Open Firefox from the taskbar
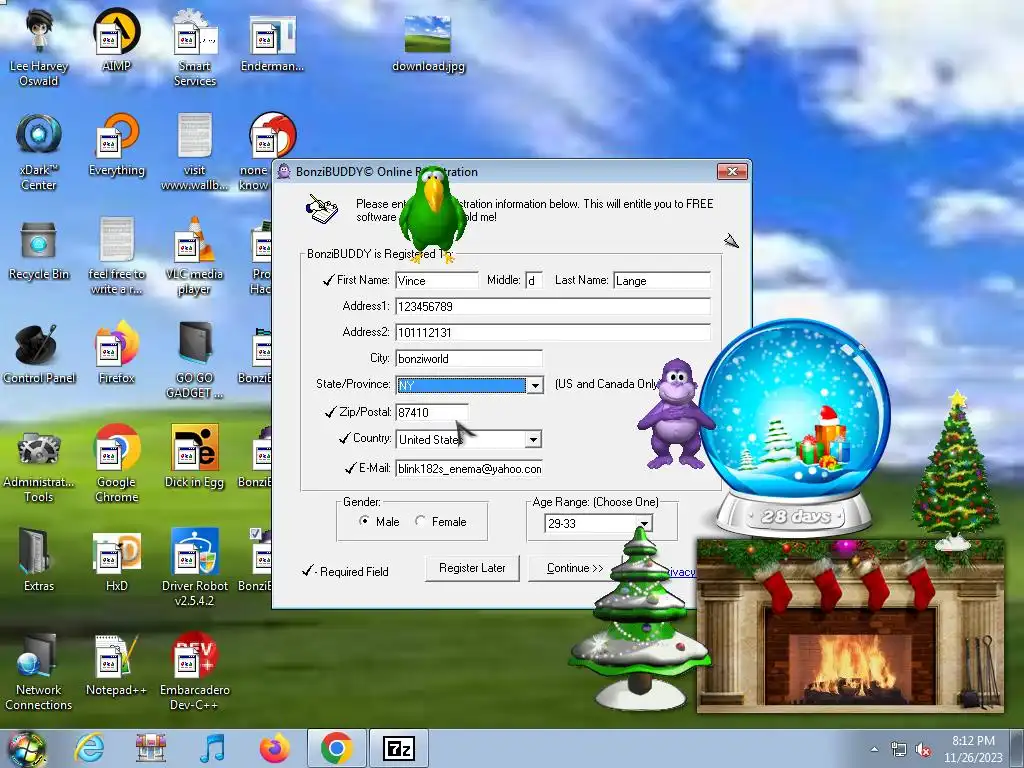This screenshot has height=768, width=1024. (275, 748)
